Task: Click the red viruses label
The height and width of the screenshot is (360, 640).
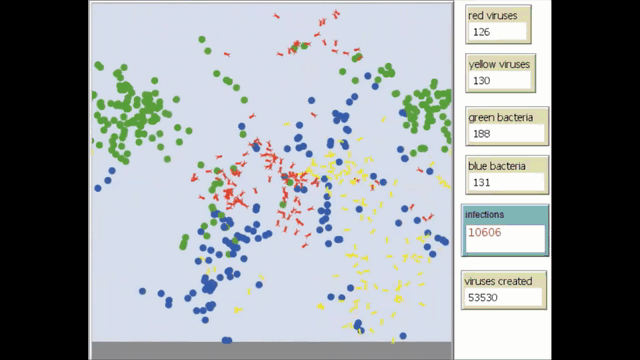Action: (x=493, y=16)
